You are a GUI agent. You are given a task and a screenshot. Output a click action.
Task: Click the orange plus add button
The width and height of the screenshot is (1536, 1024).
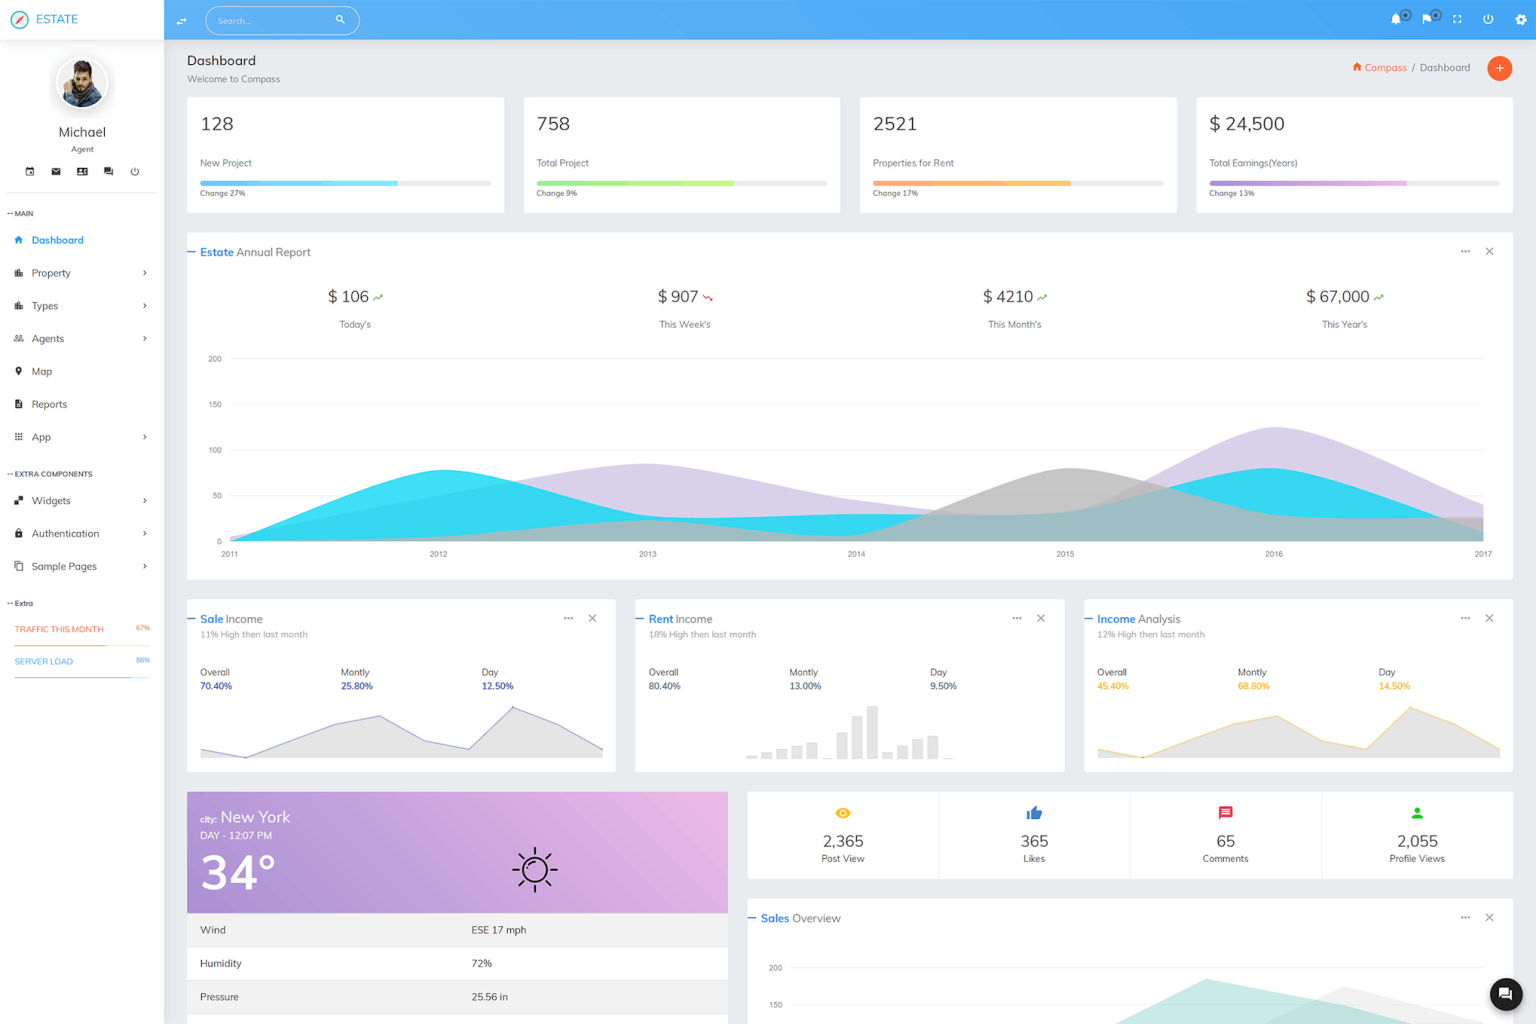coord(1499,68)
